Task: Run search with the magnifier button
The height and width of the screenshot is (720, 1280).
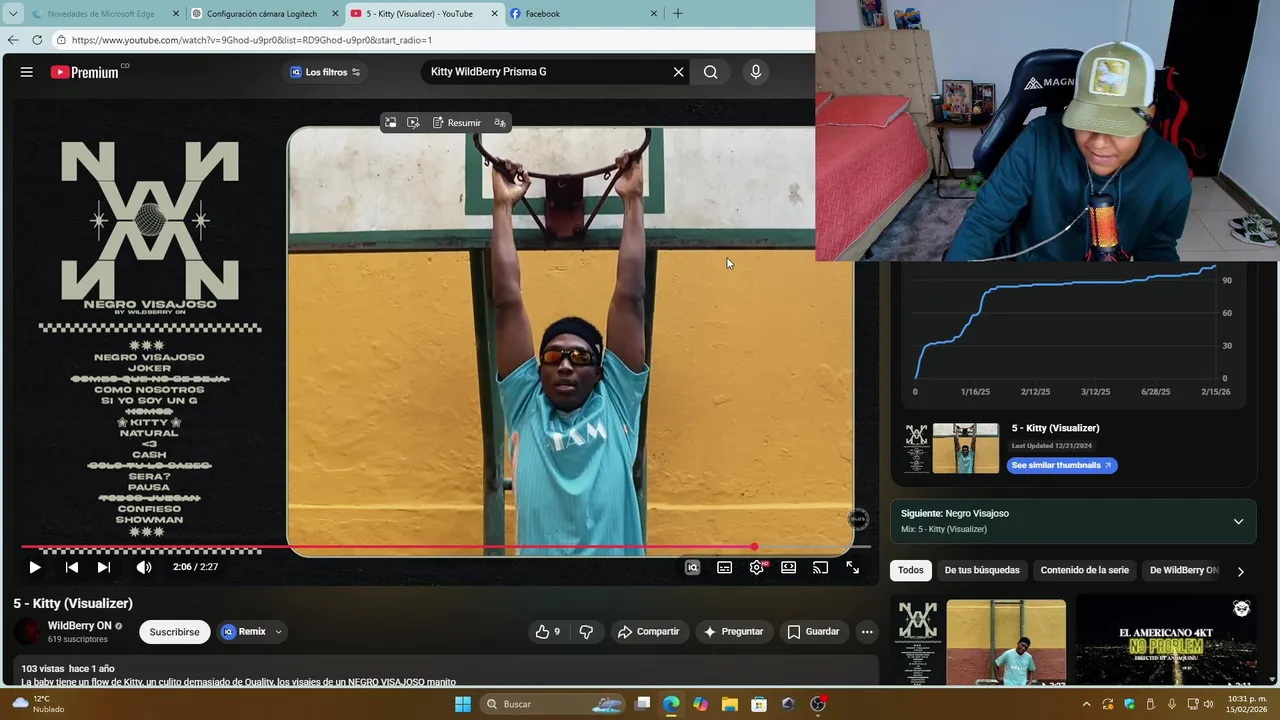Action: (x=710, y=72)
